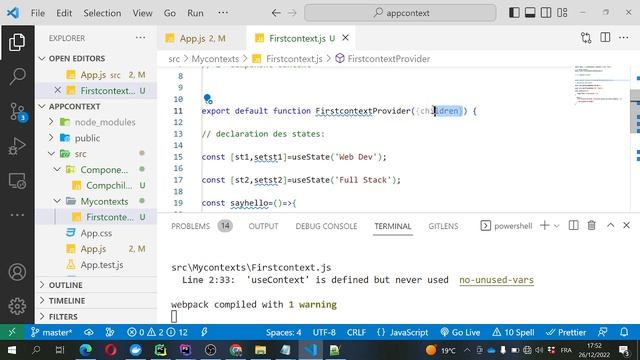This screenshot has width=640, height=360.
Task: Click the no-unused-vars link in terminal
Action: click(496, 280)
